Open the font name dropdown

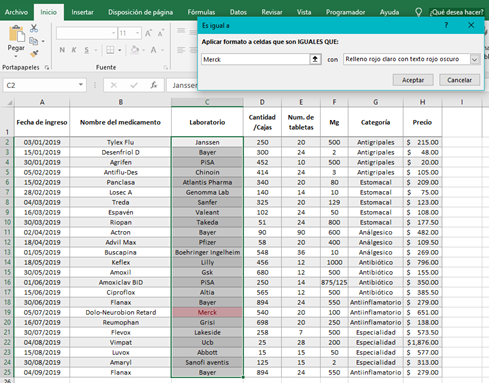point(113,33)
